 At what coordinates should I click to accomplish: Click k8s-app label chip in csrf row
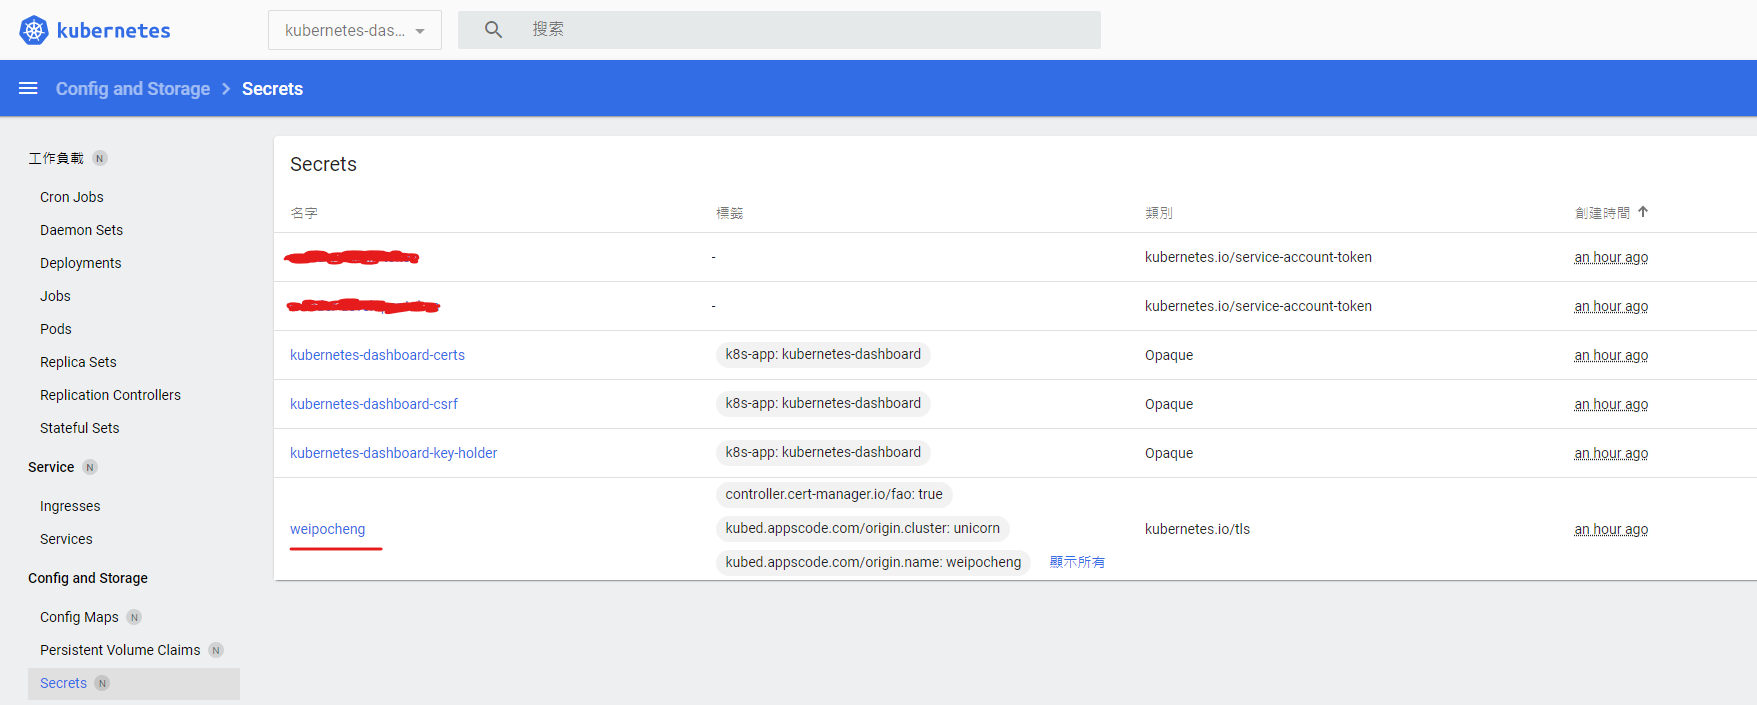(823, 404)
